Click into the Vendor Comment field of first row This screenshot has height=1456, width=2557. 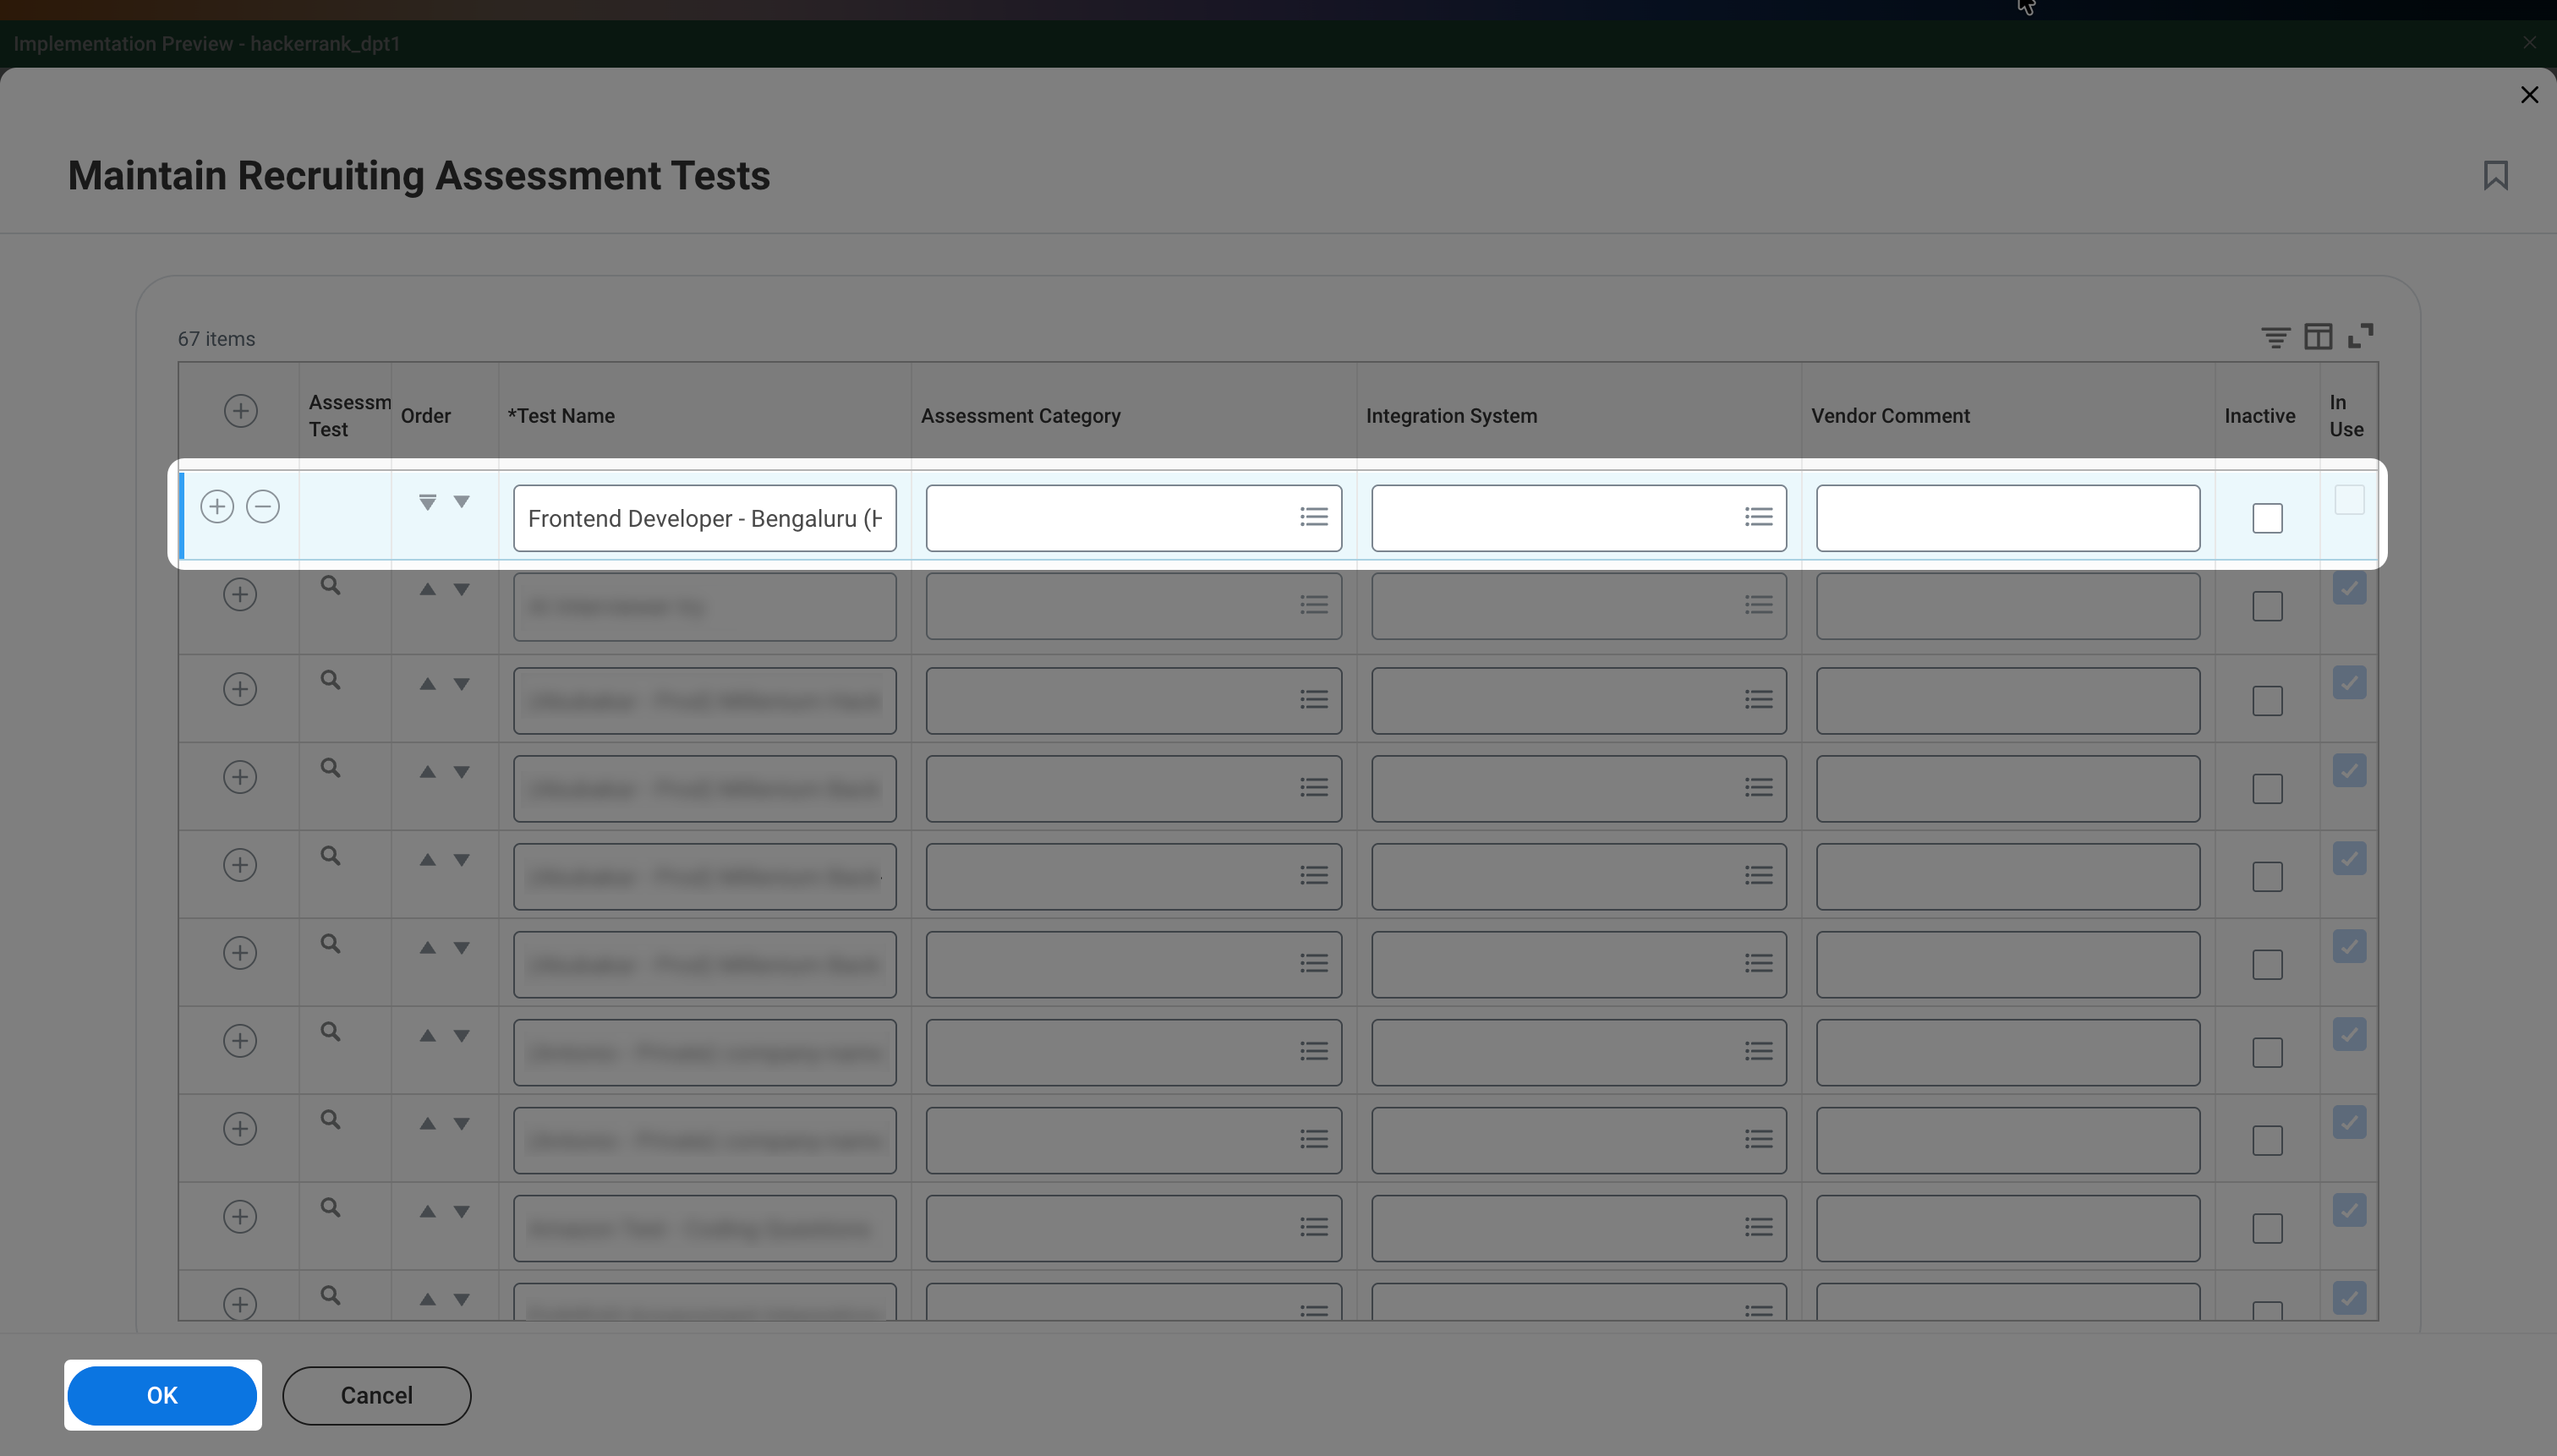click(2007, 518)
